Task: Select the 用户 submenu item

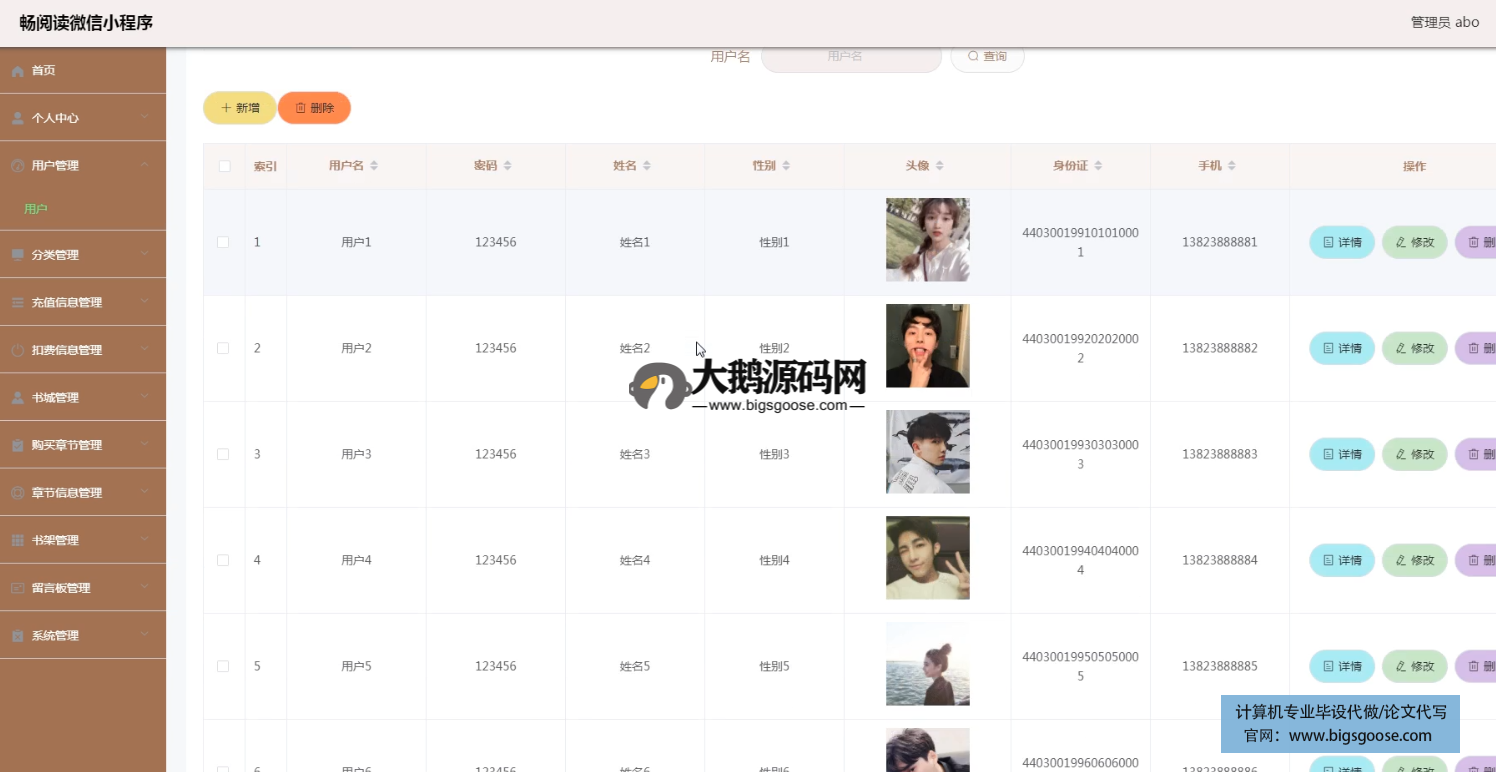Action: coord(36,209)
